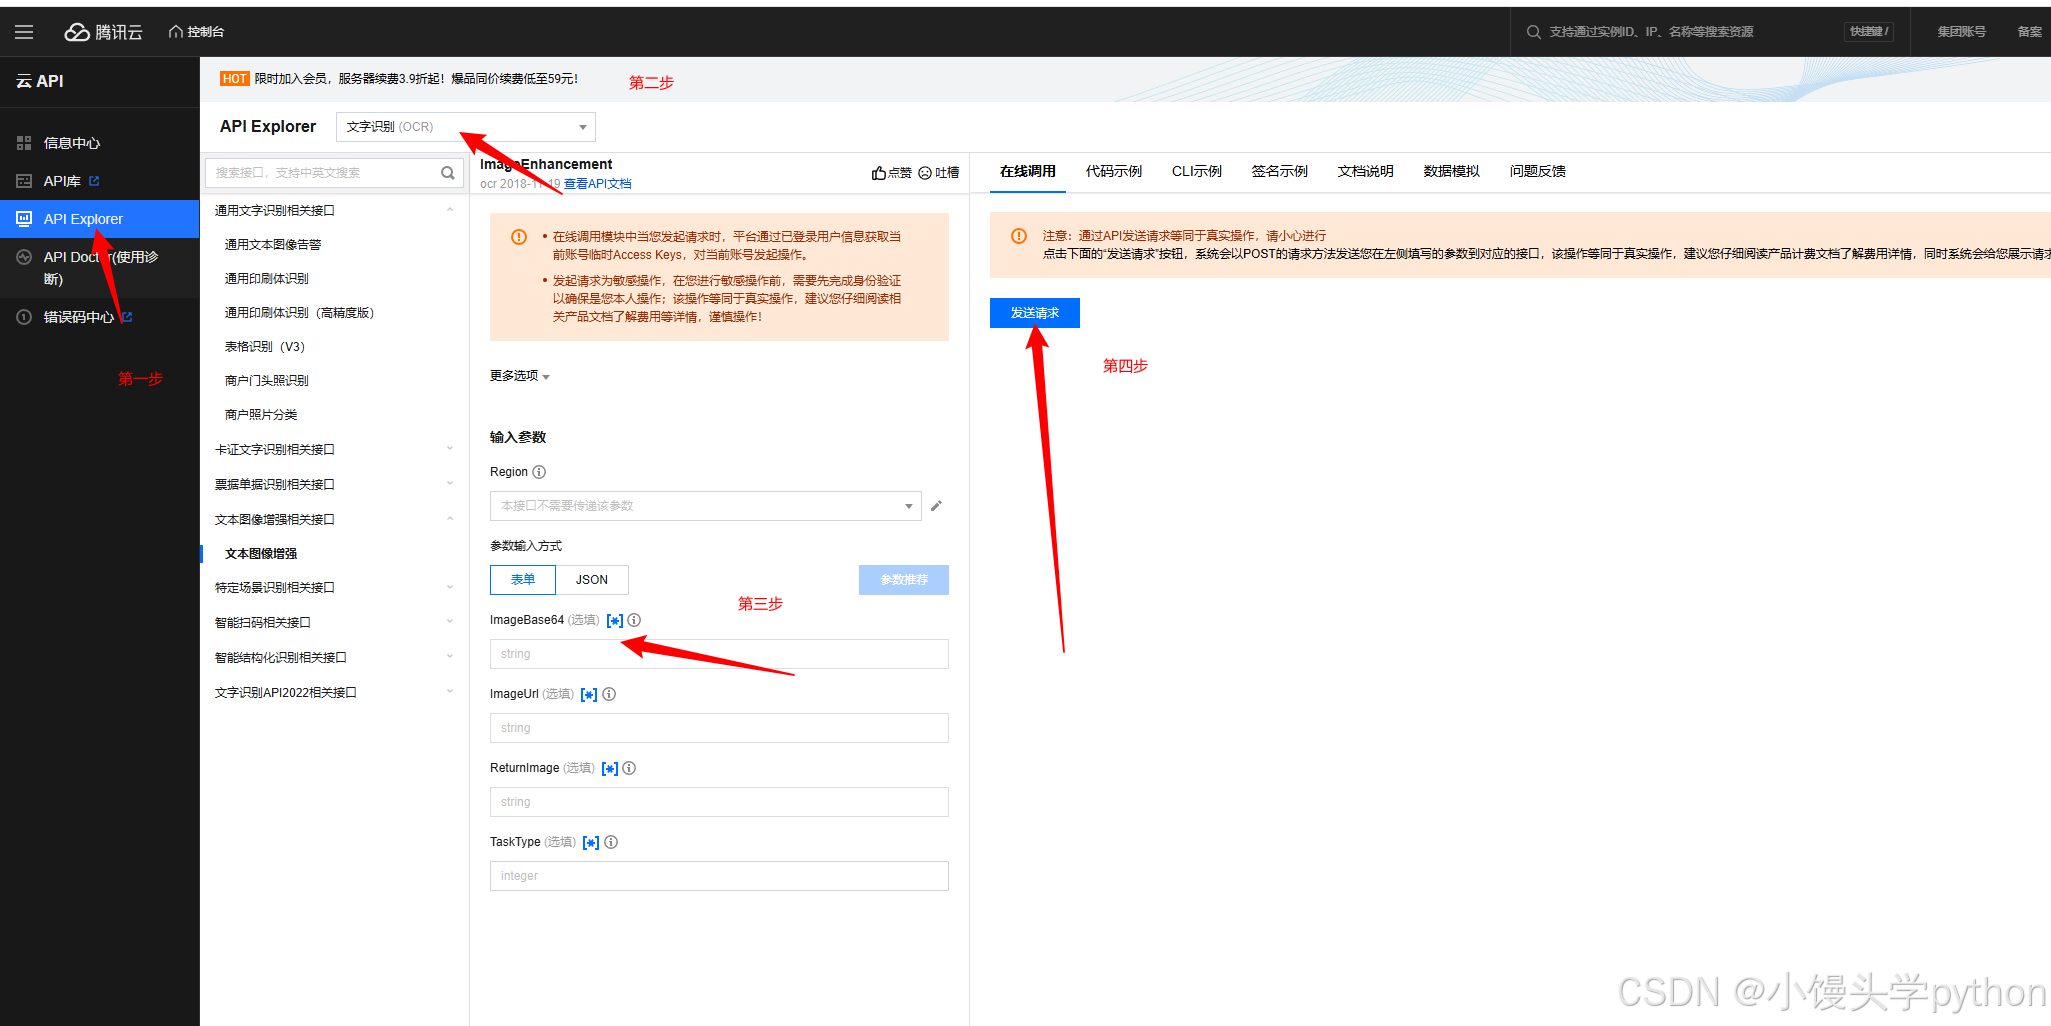Open the 查看API文档 link

click(597, 184)
